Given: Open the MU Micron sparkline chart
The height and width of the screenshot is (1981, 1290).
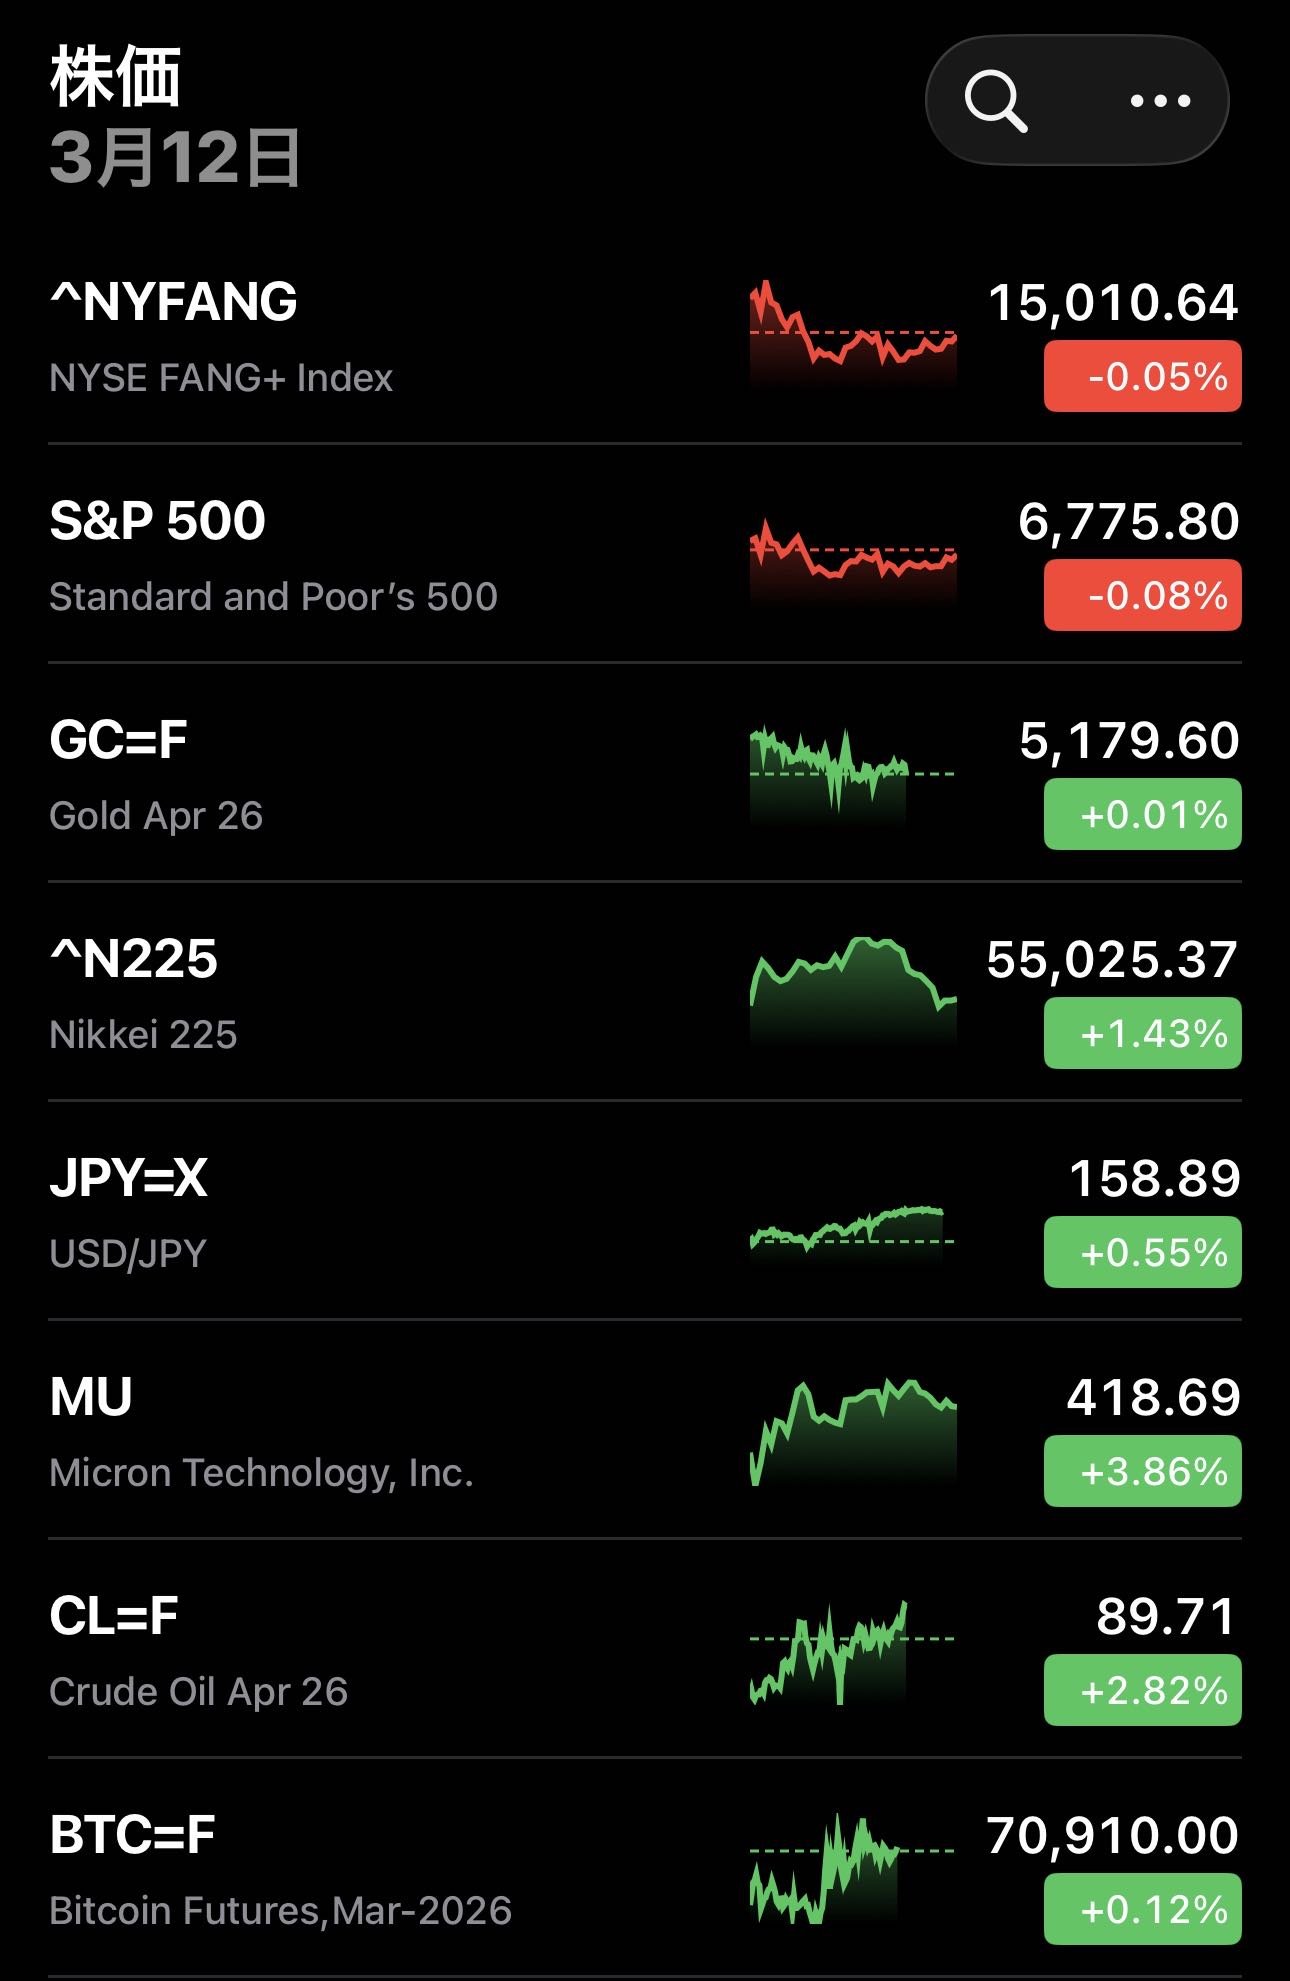Looking at the screenshot, I should [853, 1428].
